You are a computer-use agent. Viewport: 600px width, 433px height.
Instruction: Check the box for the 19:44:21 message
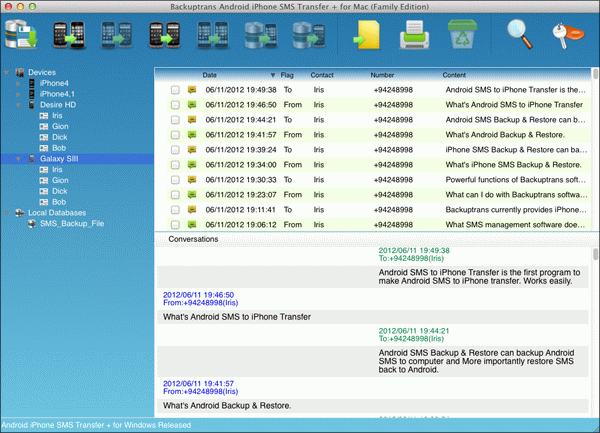175,120
